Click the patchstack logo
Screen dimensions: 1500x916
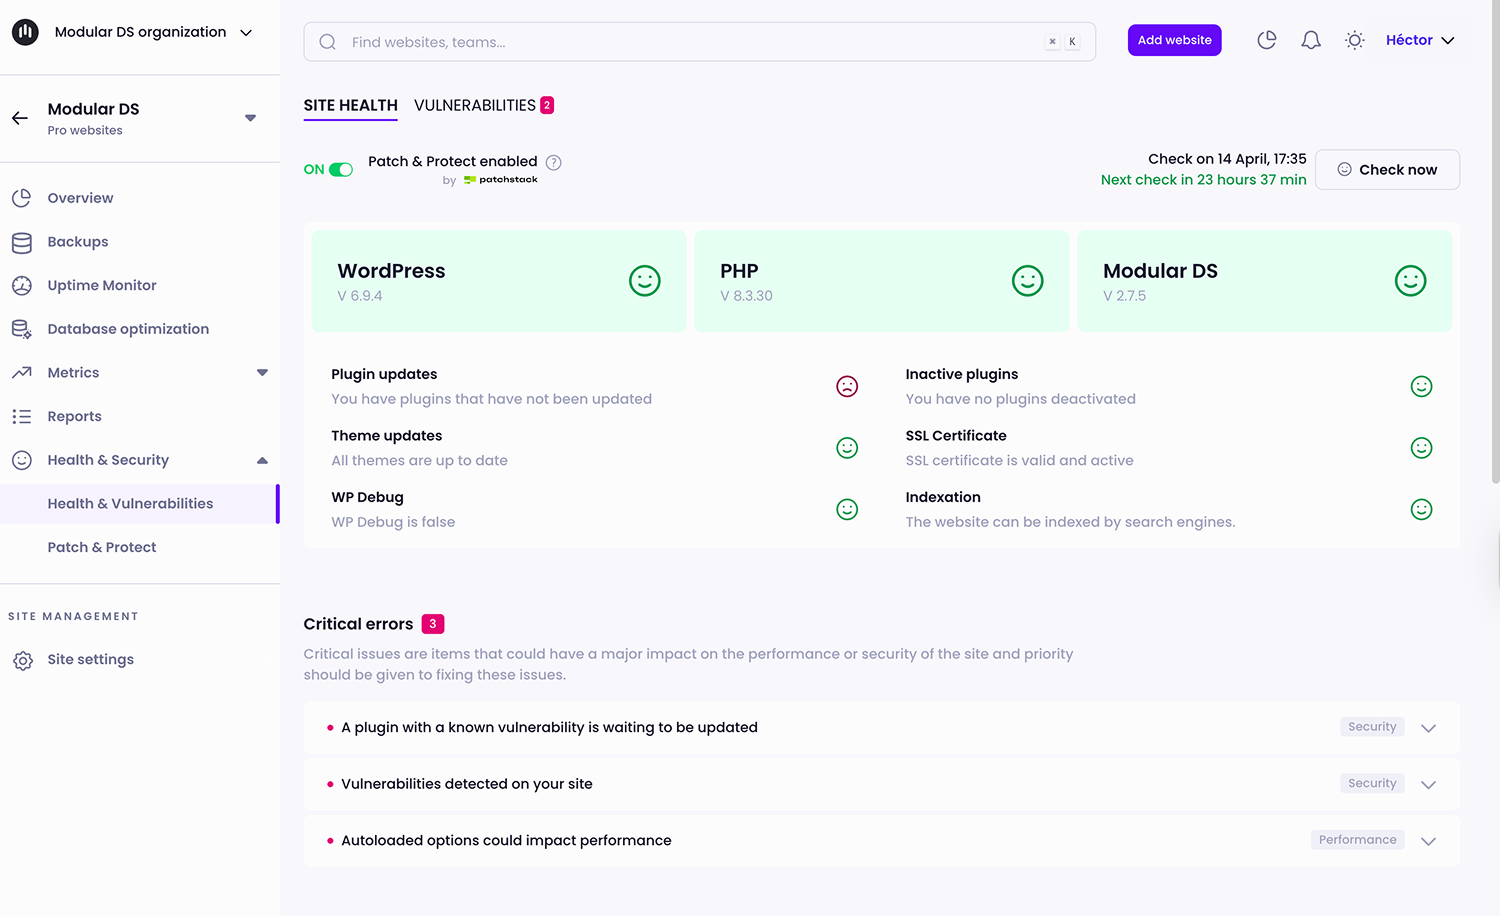click(x=500, y=180)
